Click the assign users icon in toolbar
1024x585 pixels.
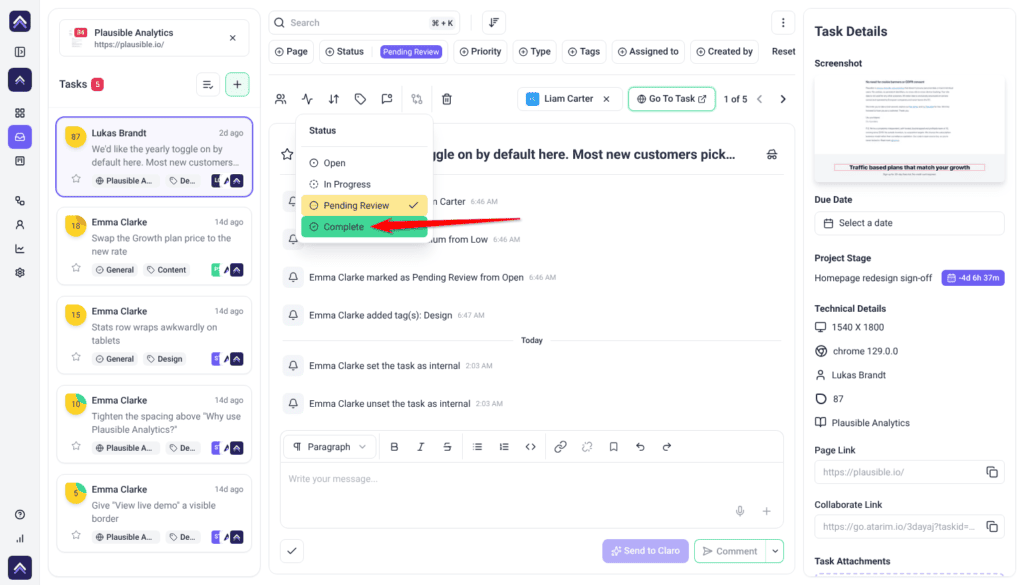281,99
